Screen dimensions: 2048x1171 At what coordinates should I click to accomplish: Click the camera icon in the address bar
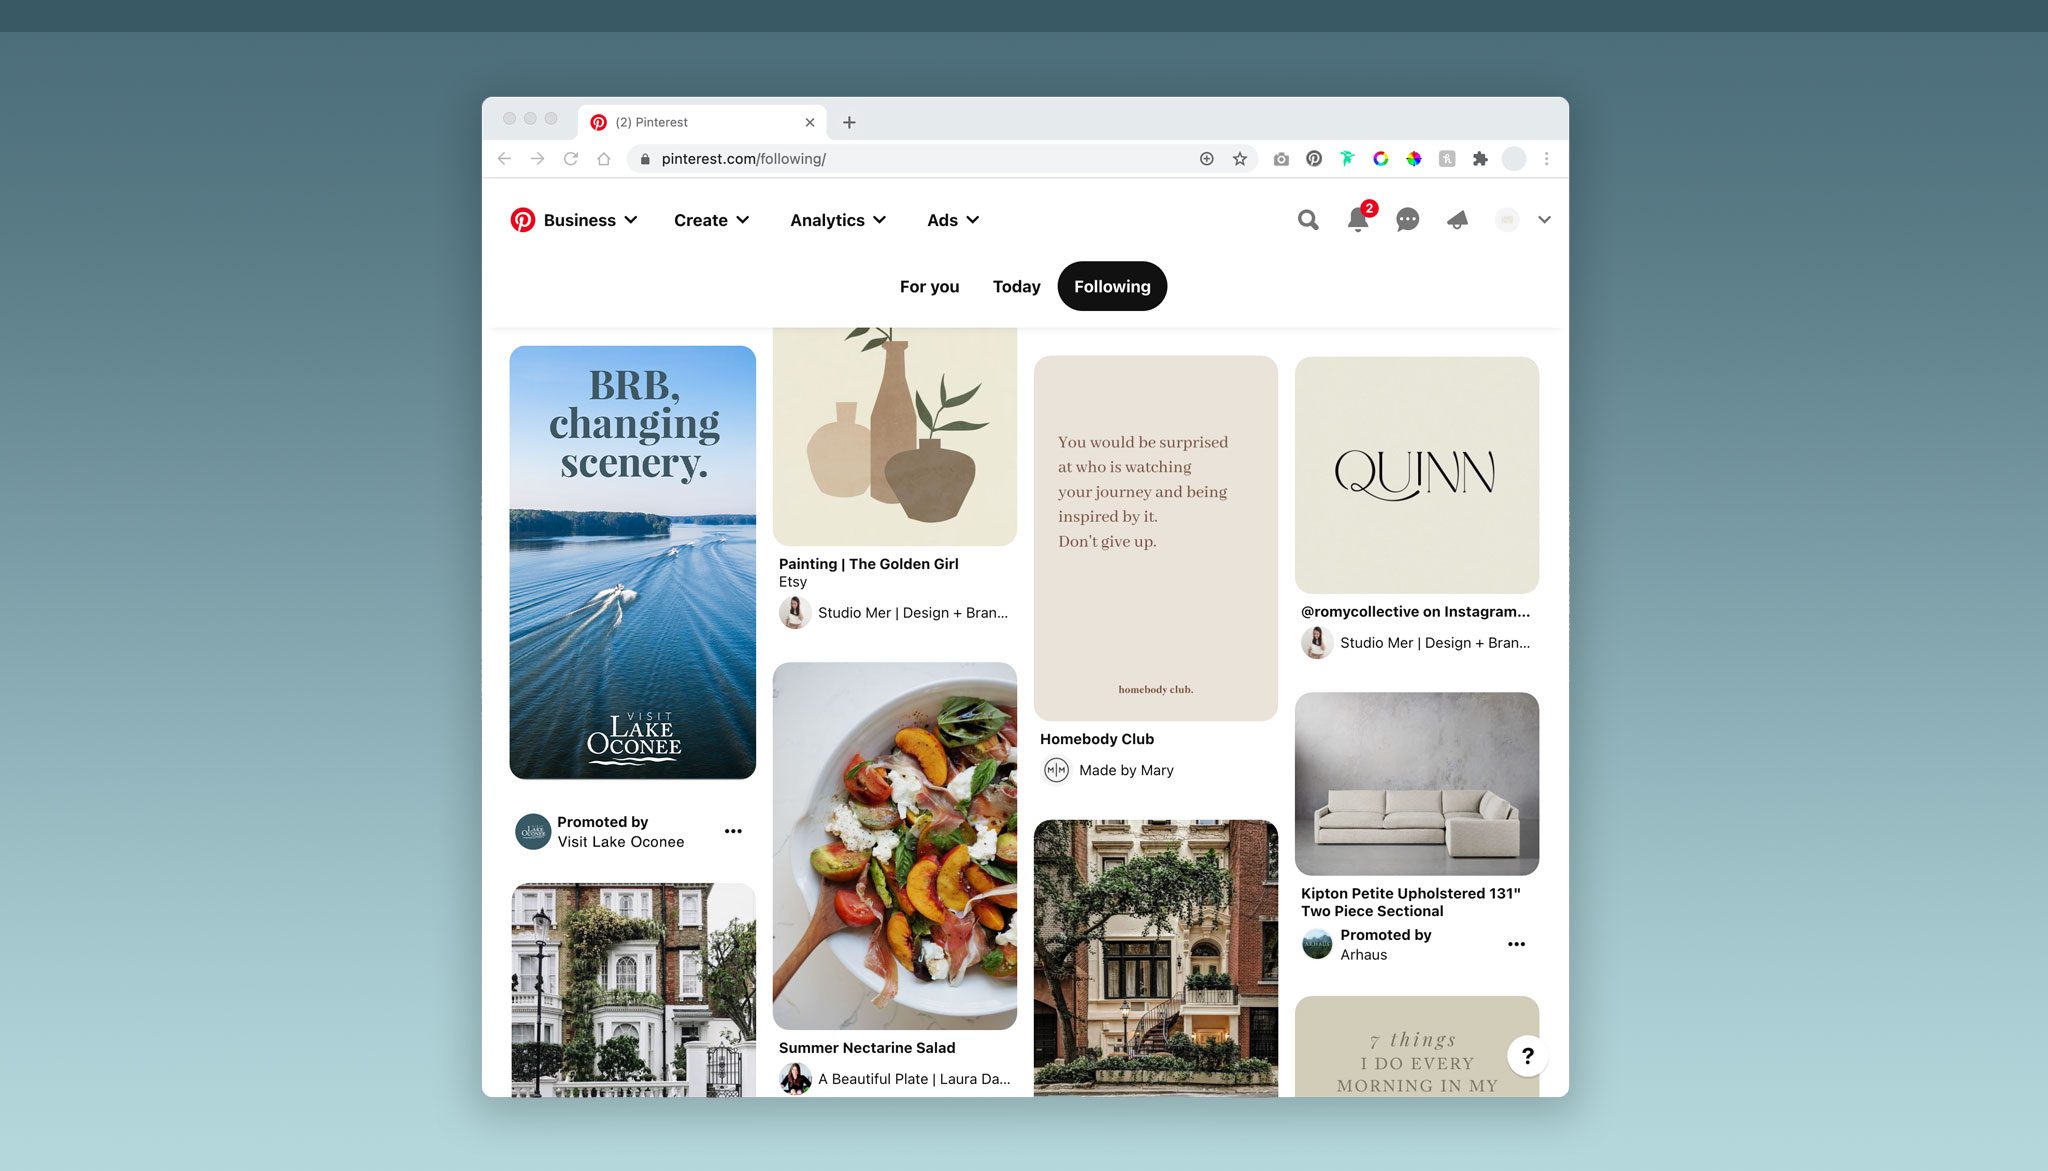pyautogui.click(x=1281, y=158)
